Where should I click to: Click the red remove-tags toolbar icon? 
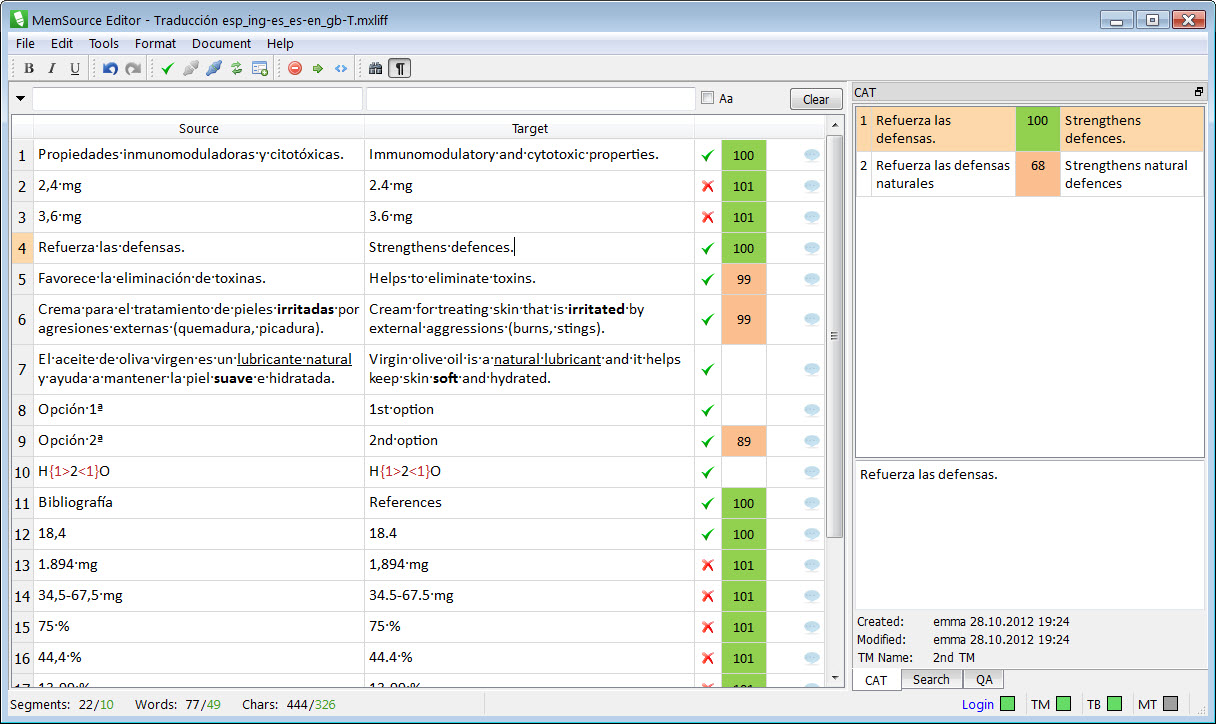click(x=295, y=69)
